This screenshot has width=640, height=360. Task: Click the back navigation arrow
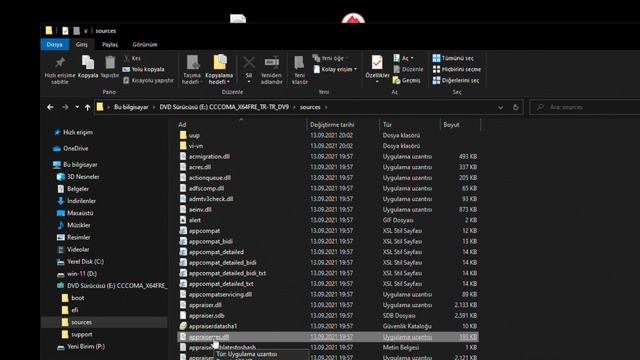50,107
